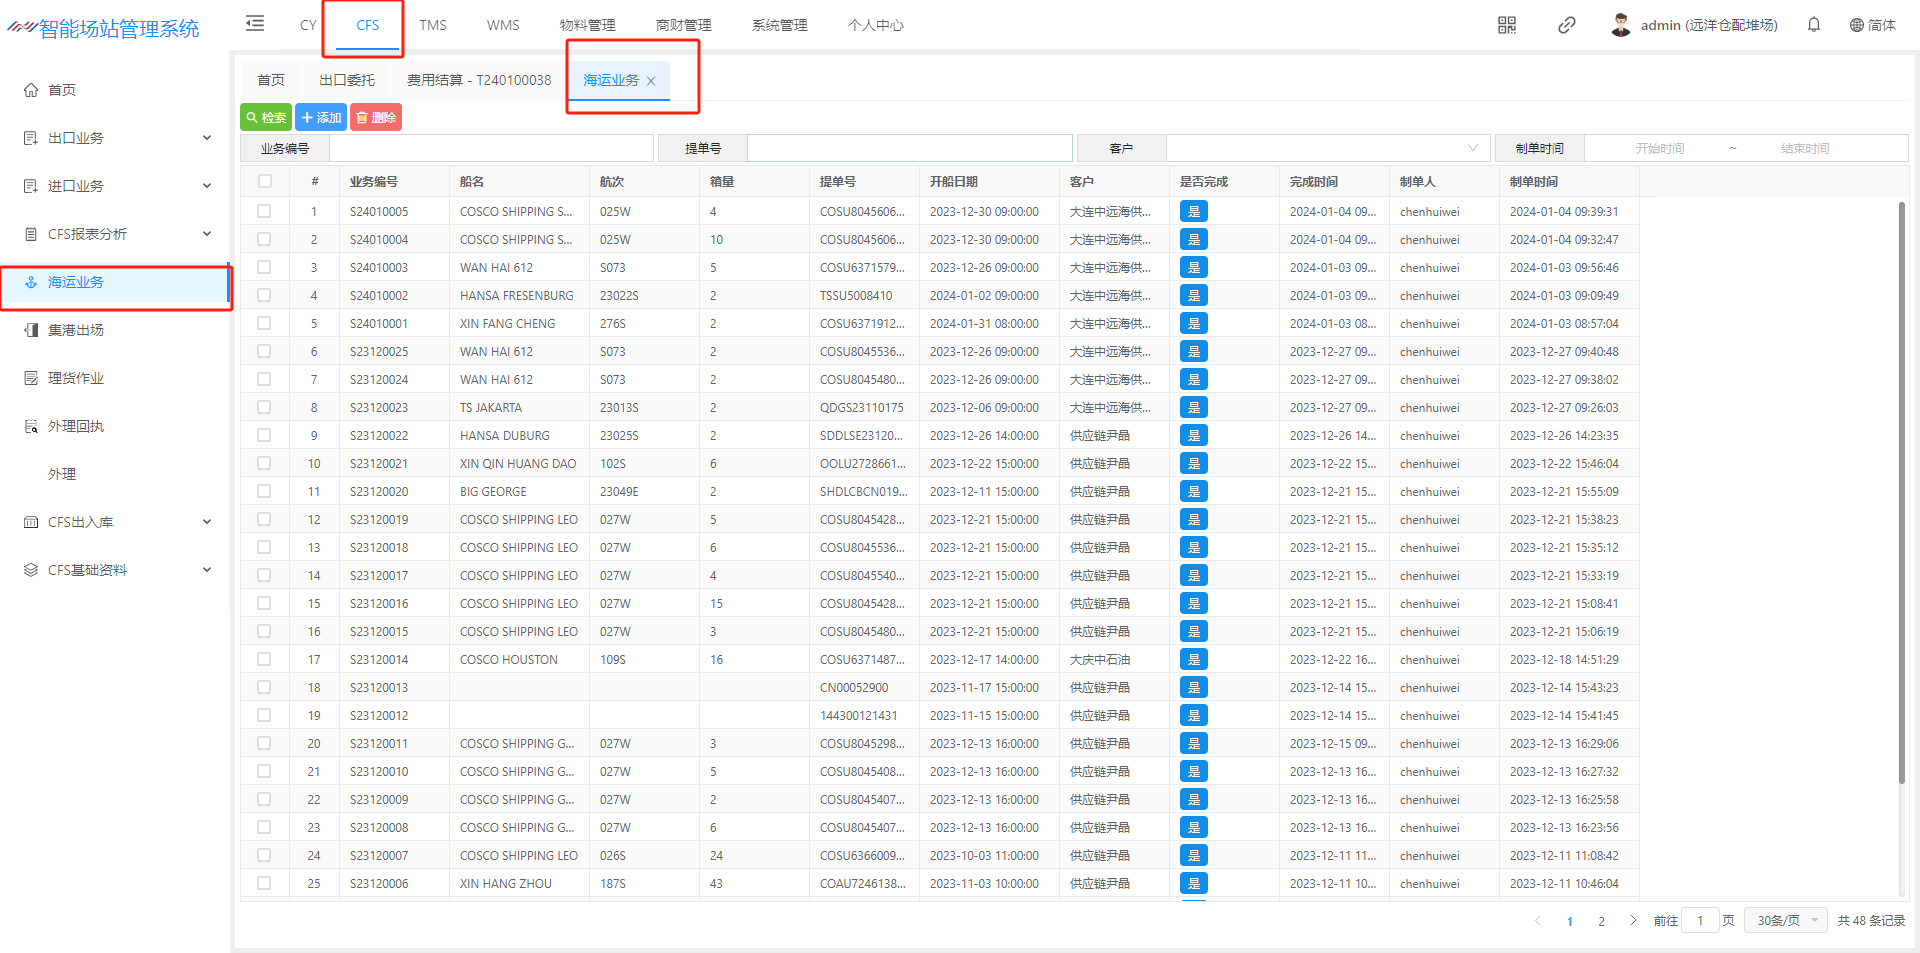1920x953 pixels.
Task: Open the 客户 dropdown filter
Action: [x=1327, y=148]
